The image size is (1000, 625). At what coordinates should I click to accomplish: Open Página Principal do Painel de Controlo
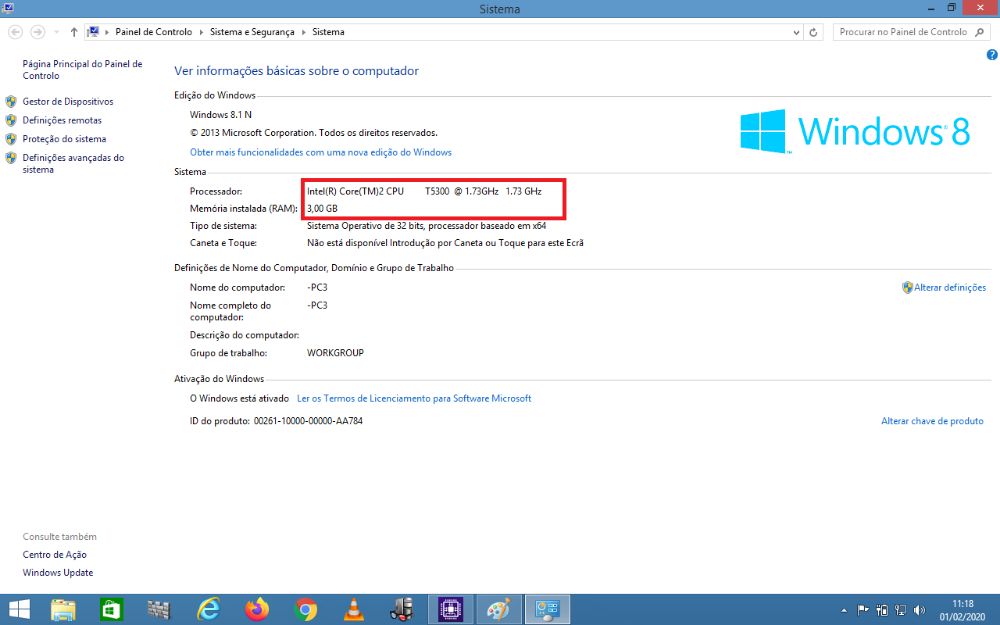coord(82,70)
